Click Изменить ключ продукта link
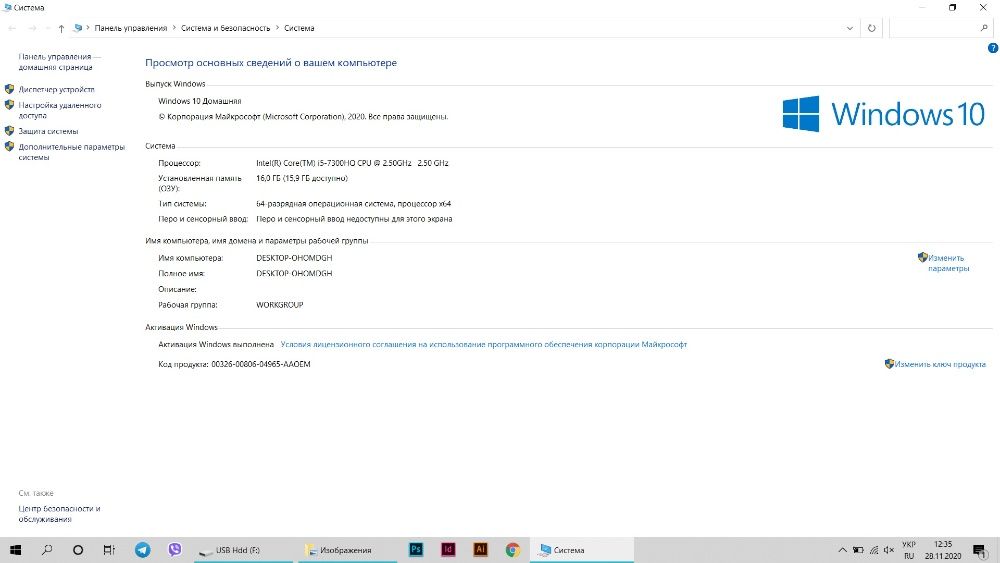The image size is (1000, 563). 940,364
